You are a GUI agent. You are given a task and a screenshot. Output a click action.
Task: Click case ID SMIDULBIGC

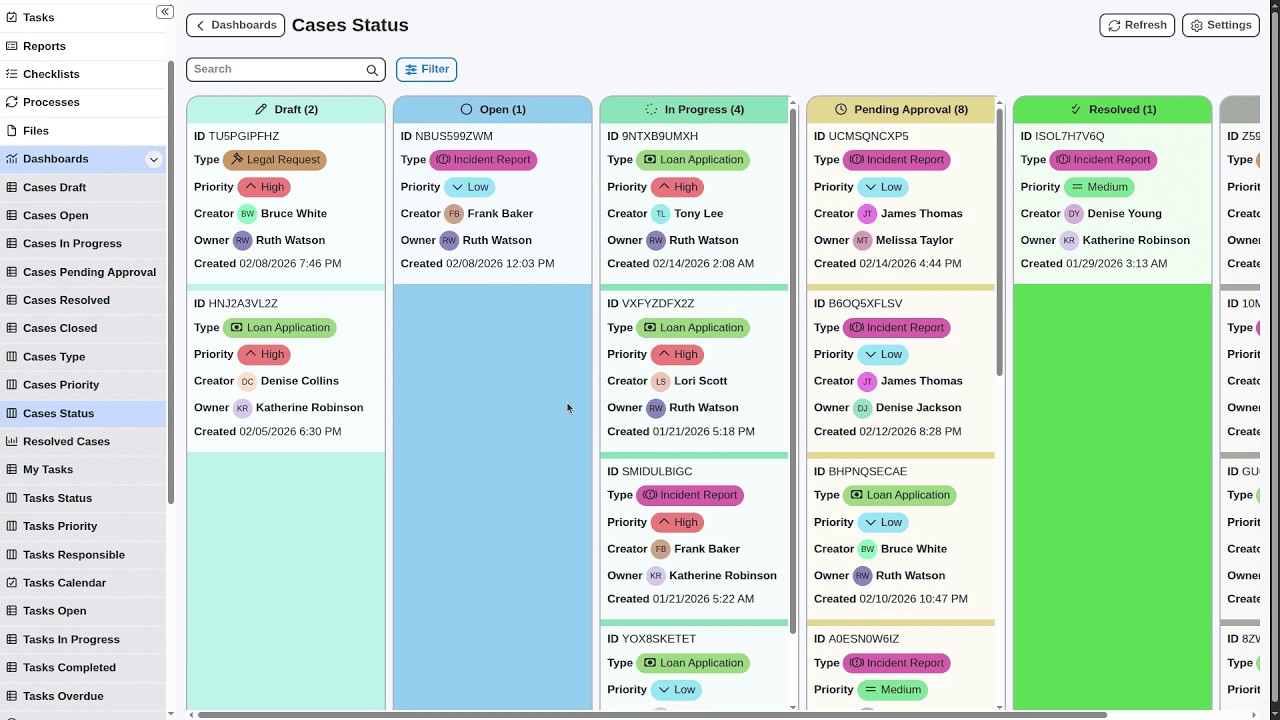(x=657, y=471)
